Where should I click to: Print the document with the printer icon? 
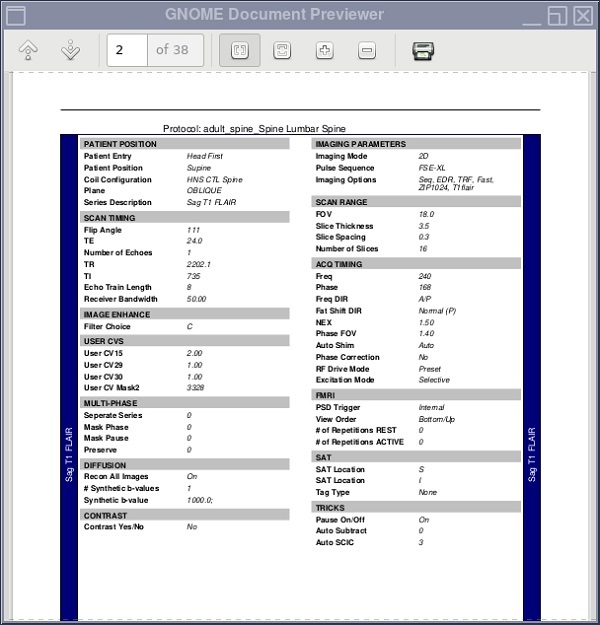click(423, 51)
